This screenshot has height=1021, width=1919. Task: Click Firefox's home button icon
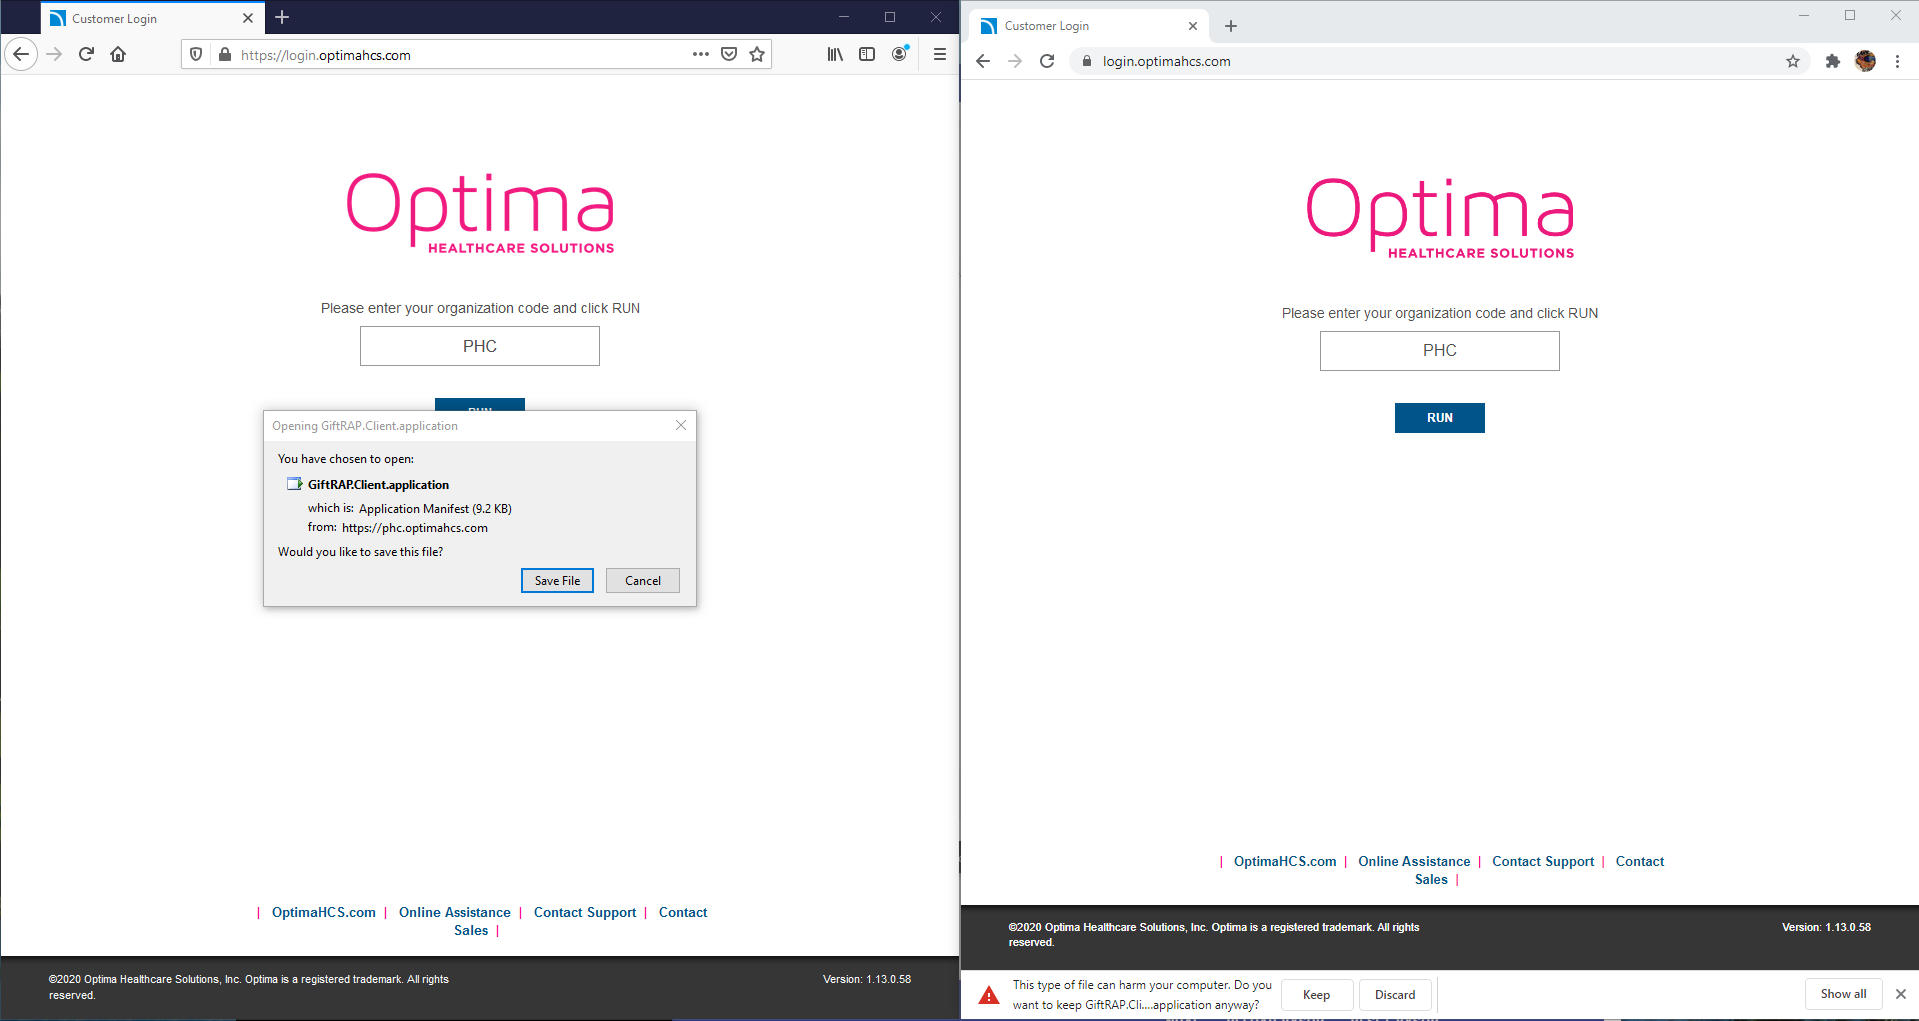[x=117, y=54]
